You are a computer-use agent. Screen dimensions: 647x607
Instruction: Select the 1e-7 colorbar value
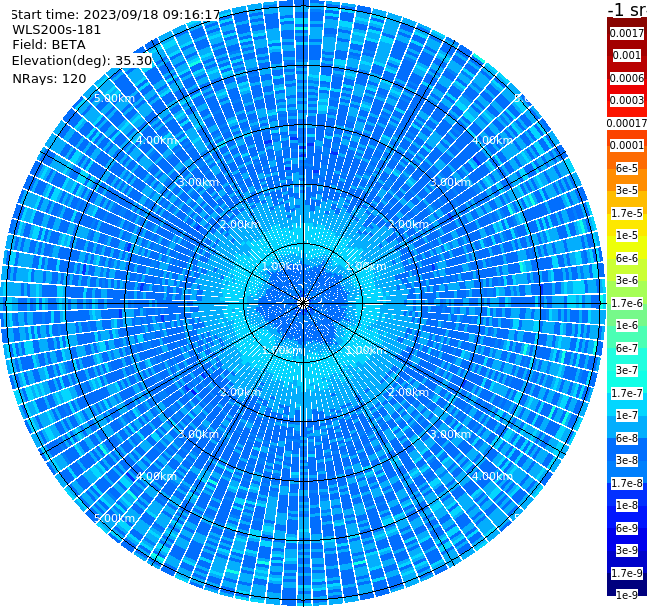tap(627, 415)
